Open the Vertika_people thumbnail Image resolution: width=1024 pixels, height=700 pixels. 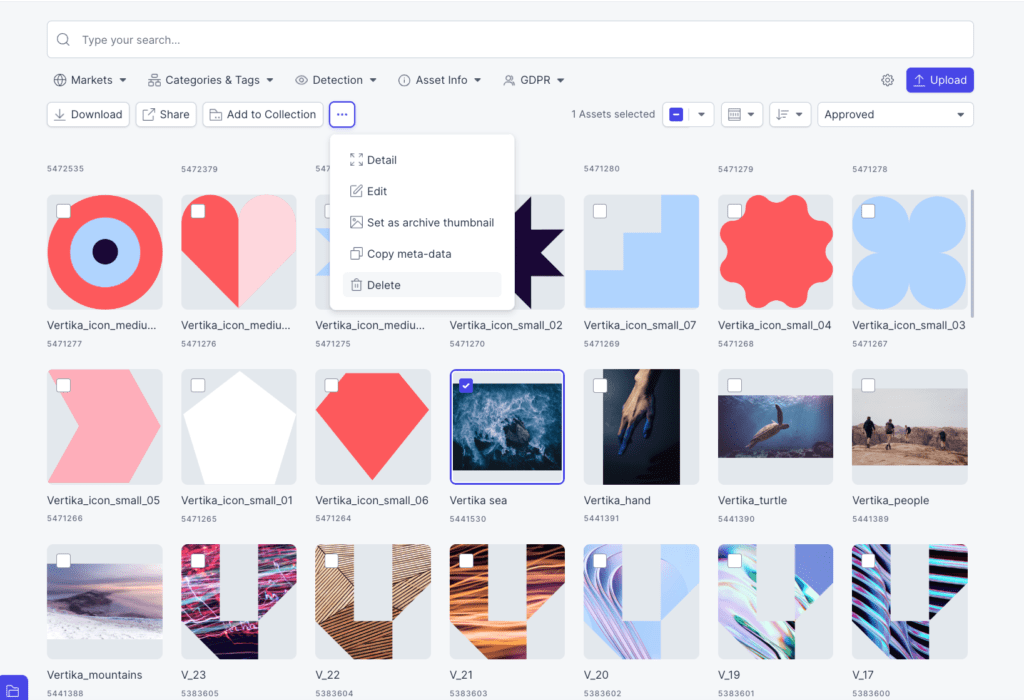tap(909, 427)
